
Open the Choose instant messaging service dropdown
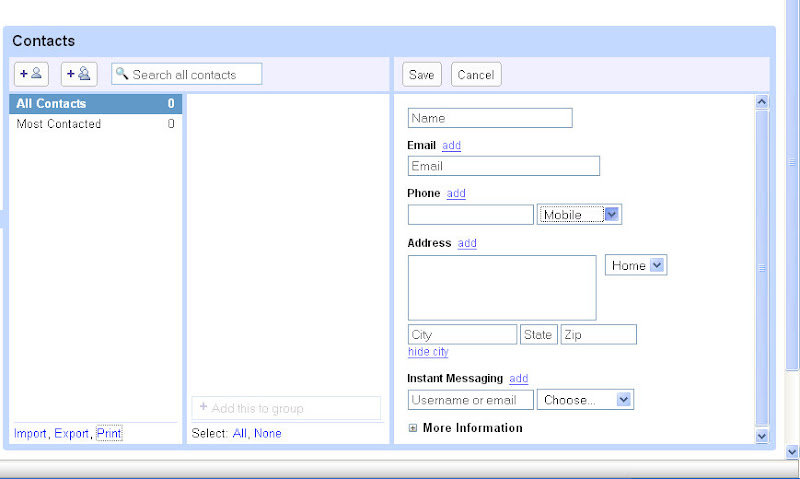(624, 400)
